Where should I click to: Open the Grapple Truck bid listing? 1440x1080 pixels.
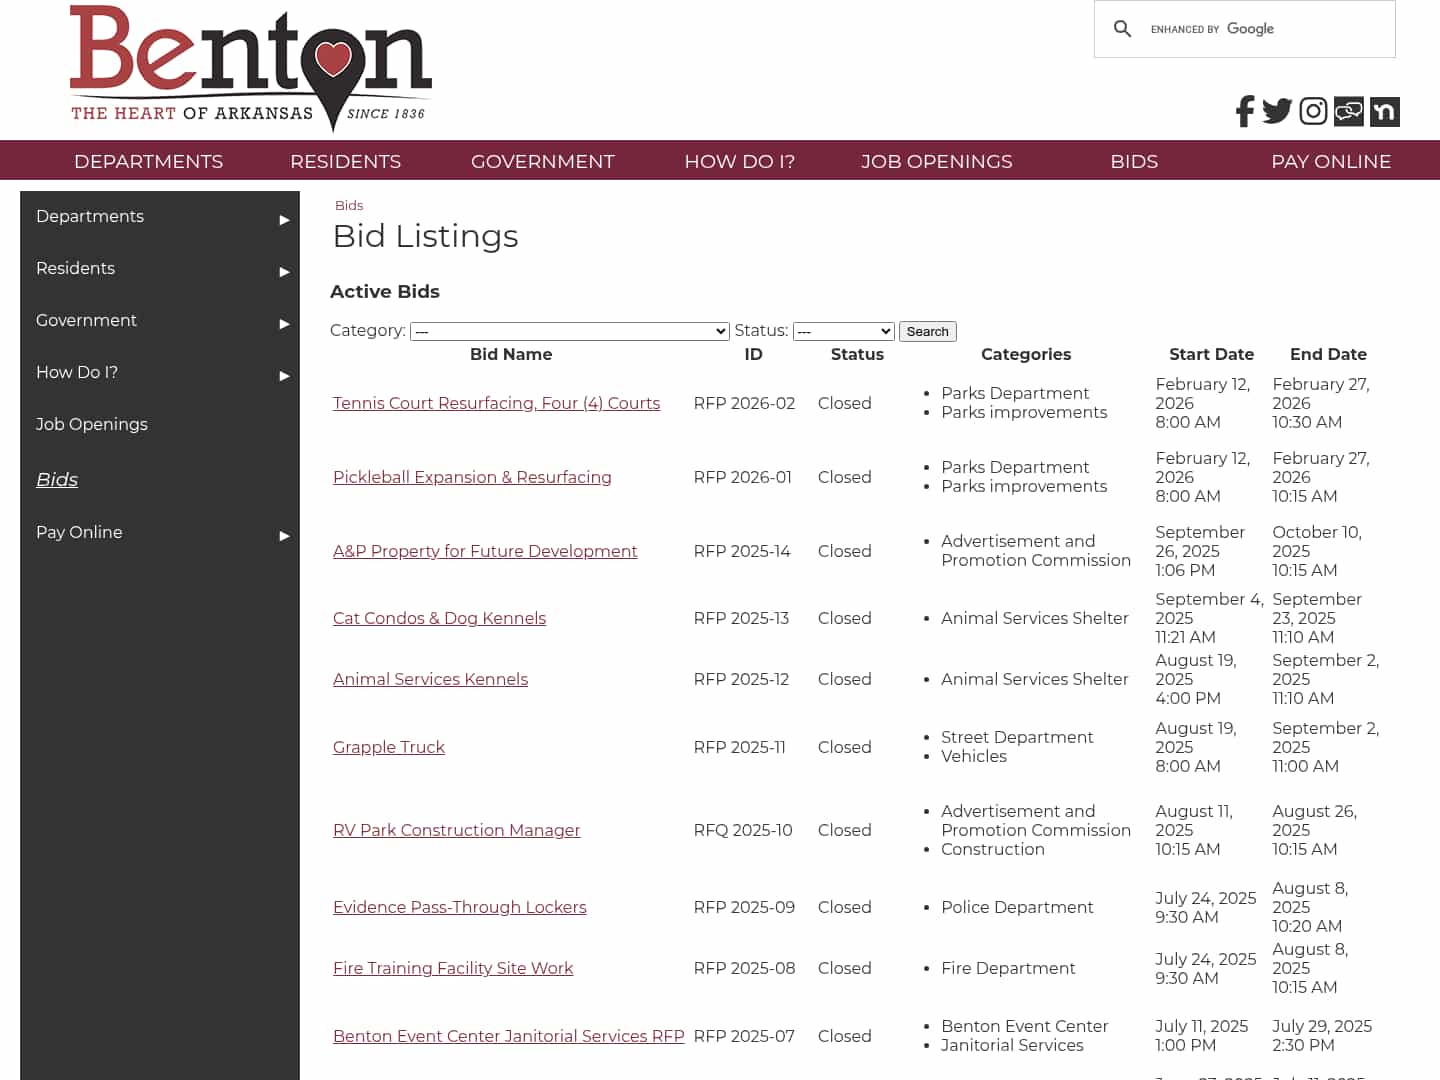tap(388, 747)
